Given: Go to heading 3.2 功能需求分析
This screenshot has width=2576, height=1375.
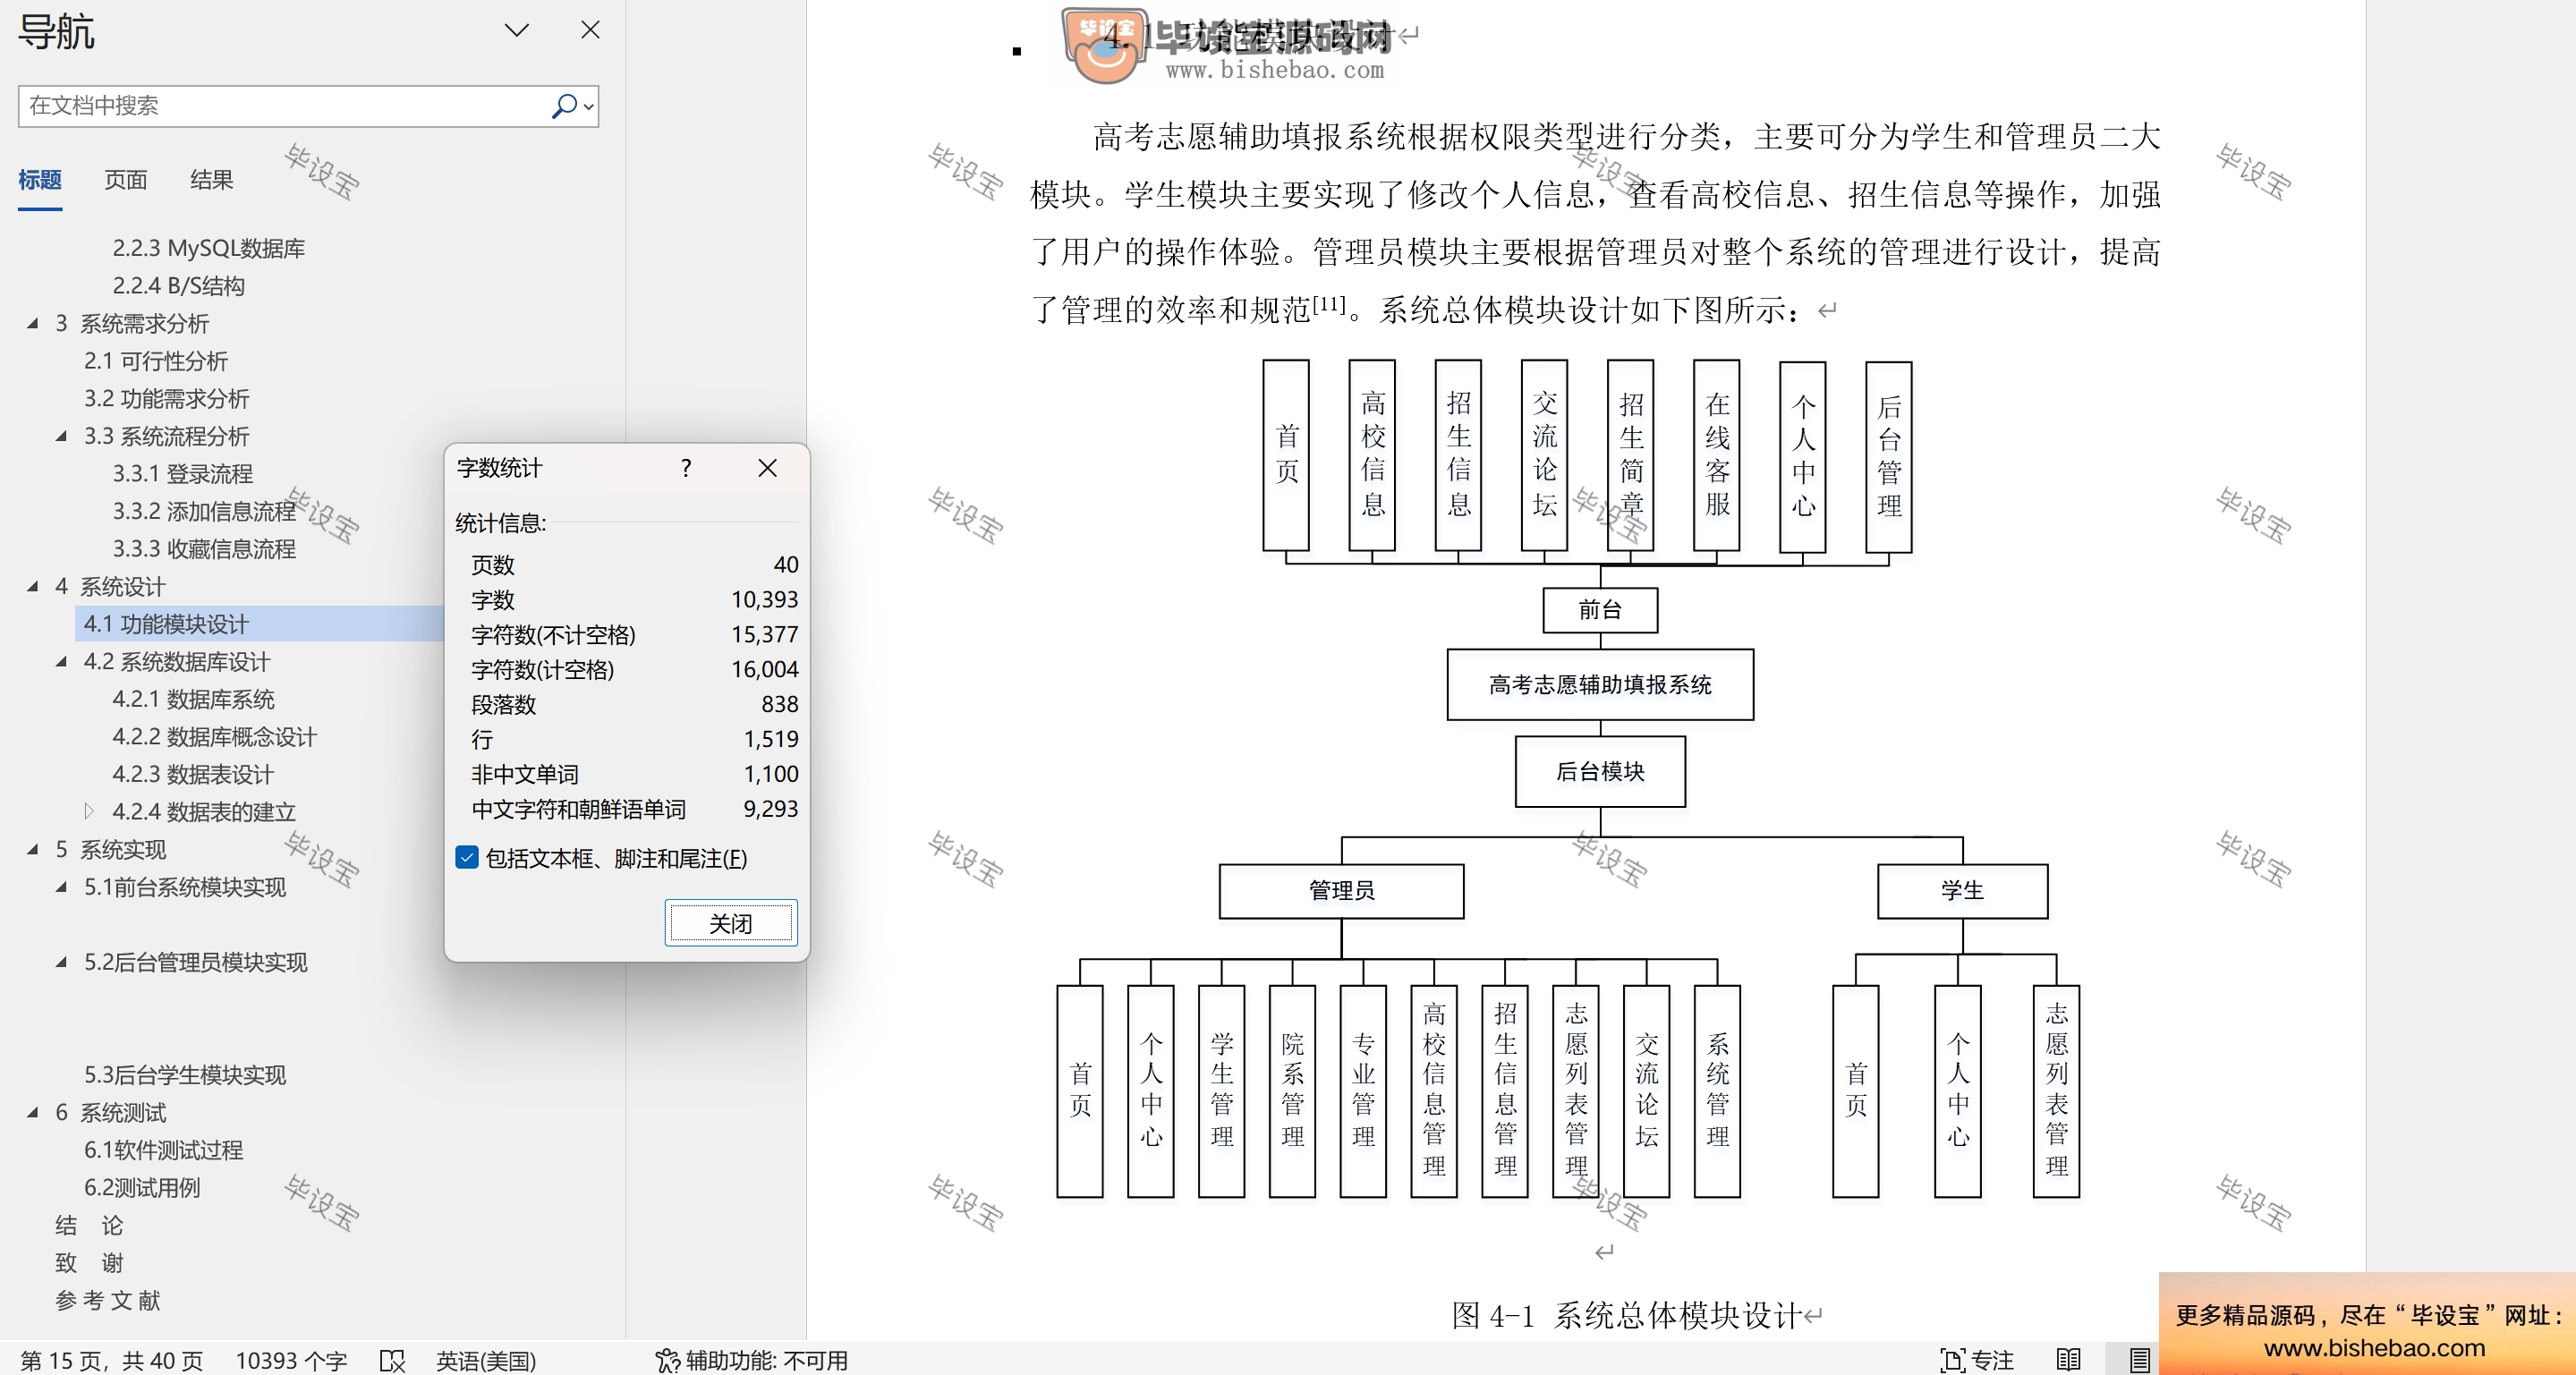Looking at the screenshot, I should (167, 398).
